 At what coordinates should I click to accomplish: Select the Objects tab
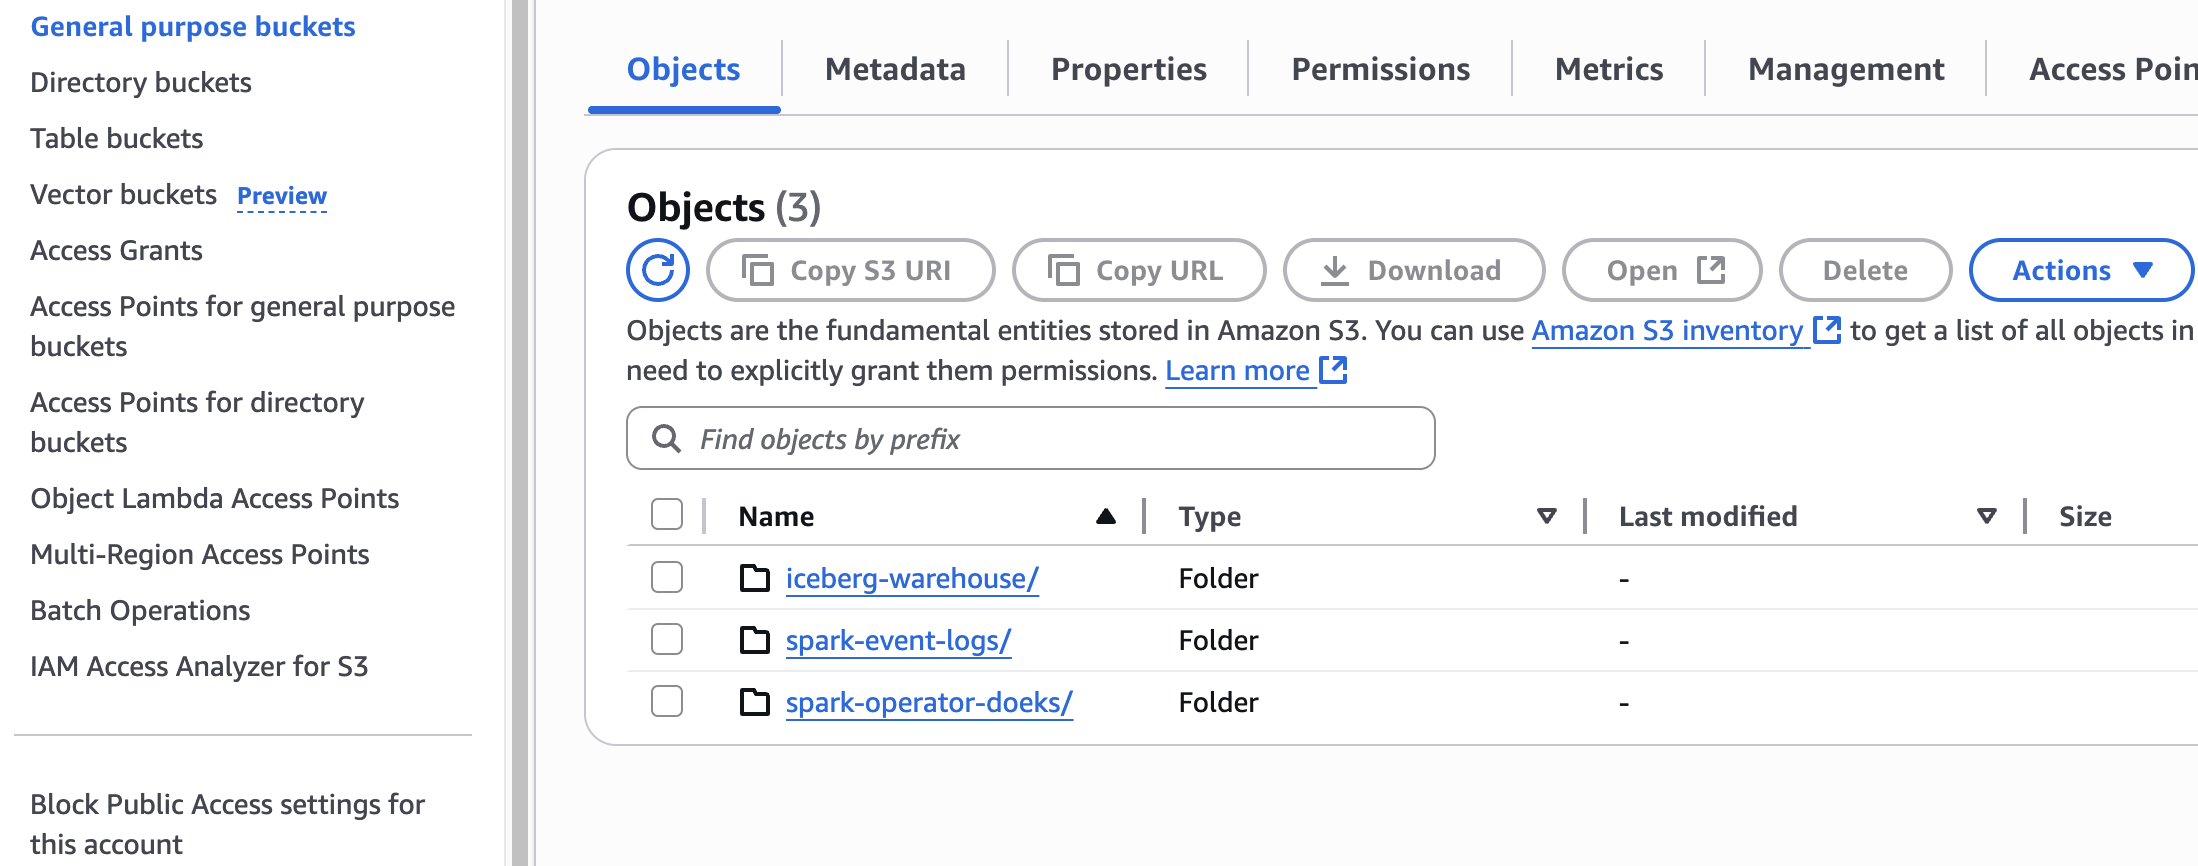pos(683,69)
